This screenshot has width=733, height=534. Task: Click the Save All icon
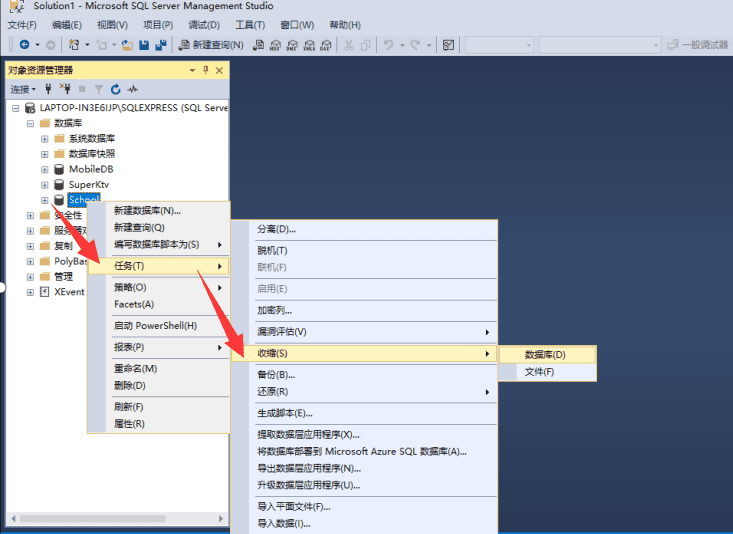pos(161,45)
